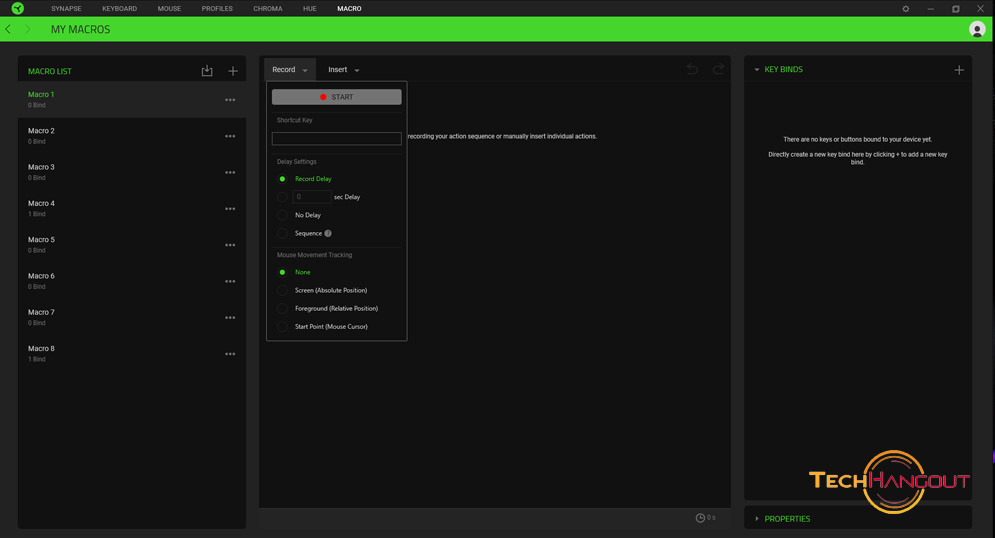Screen dimensions: 995x538
Task: Collapse the Record dropdown
Action: coord(290,70)
